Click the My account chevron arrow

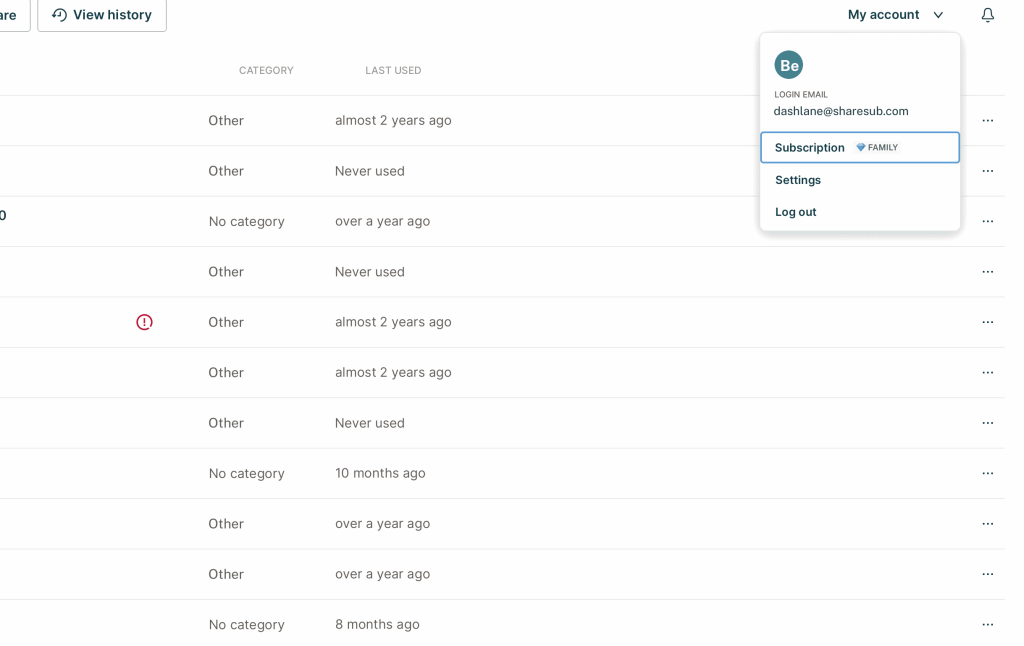click(938, 15)
